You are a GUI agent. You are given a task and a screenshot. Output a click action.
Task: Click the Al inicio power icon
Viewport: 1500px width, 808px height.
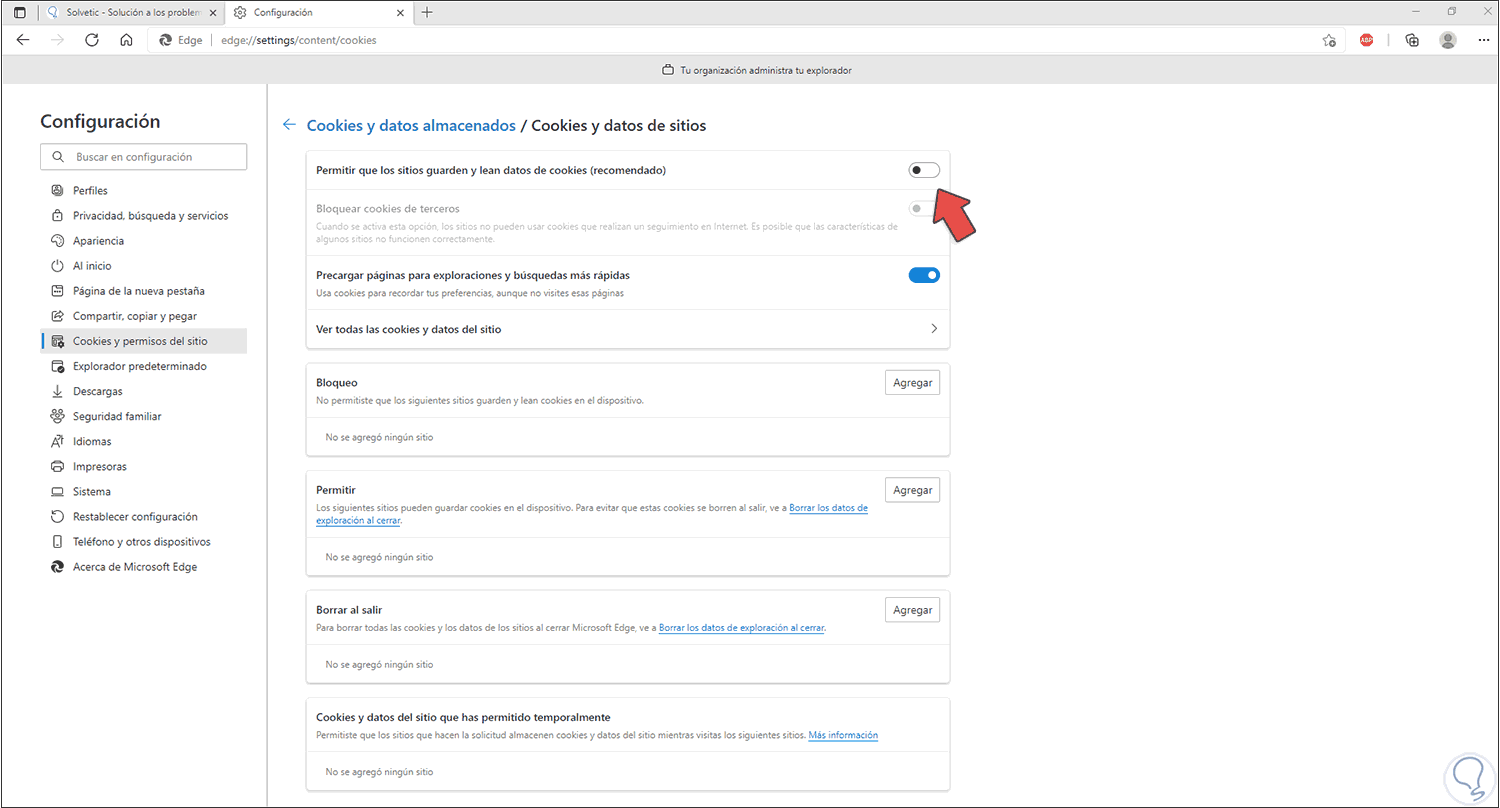click(57, 266)
